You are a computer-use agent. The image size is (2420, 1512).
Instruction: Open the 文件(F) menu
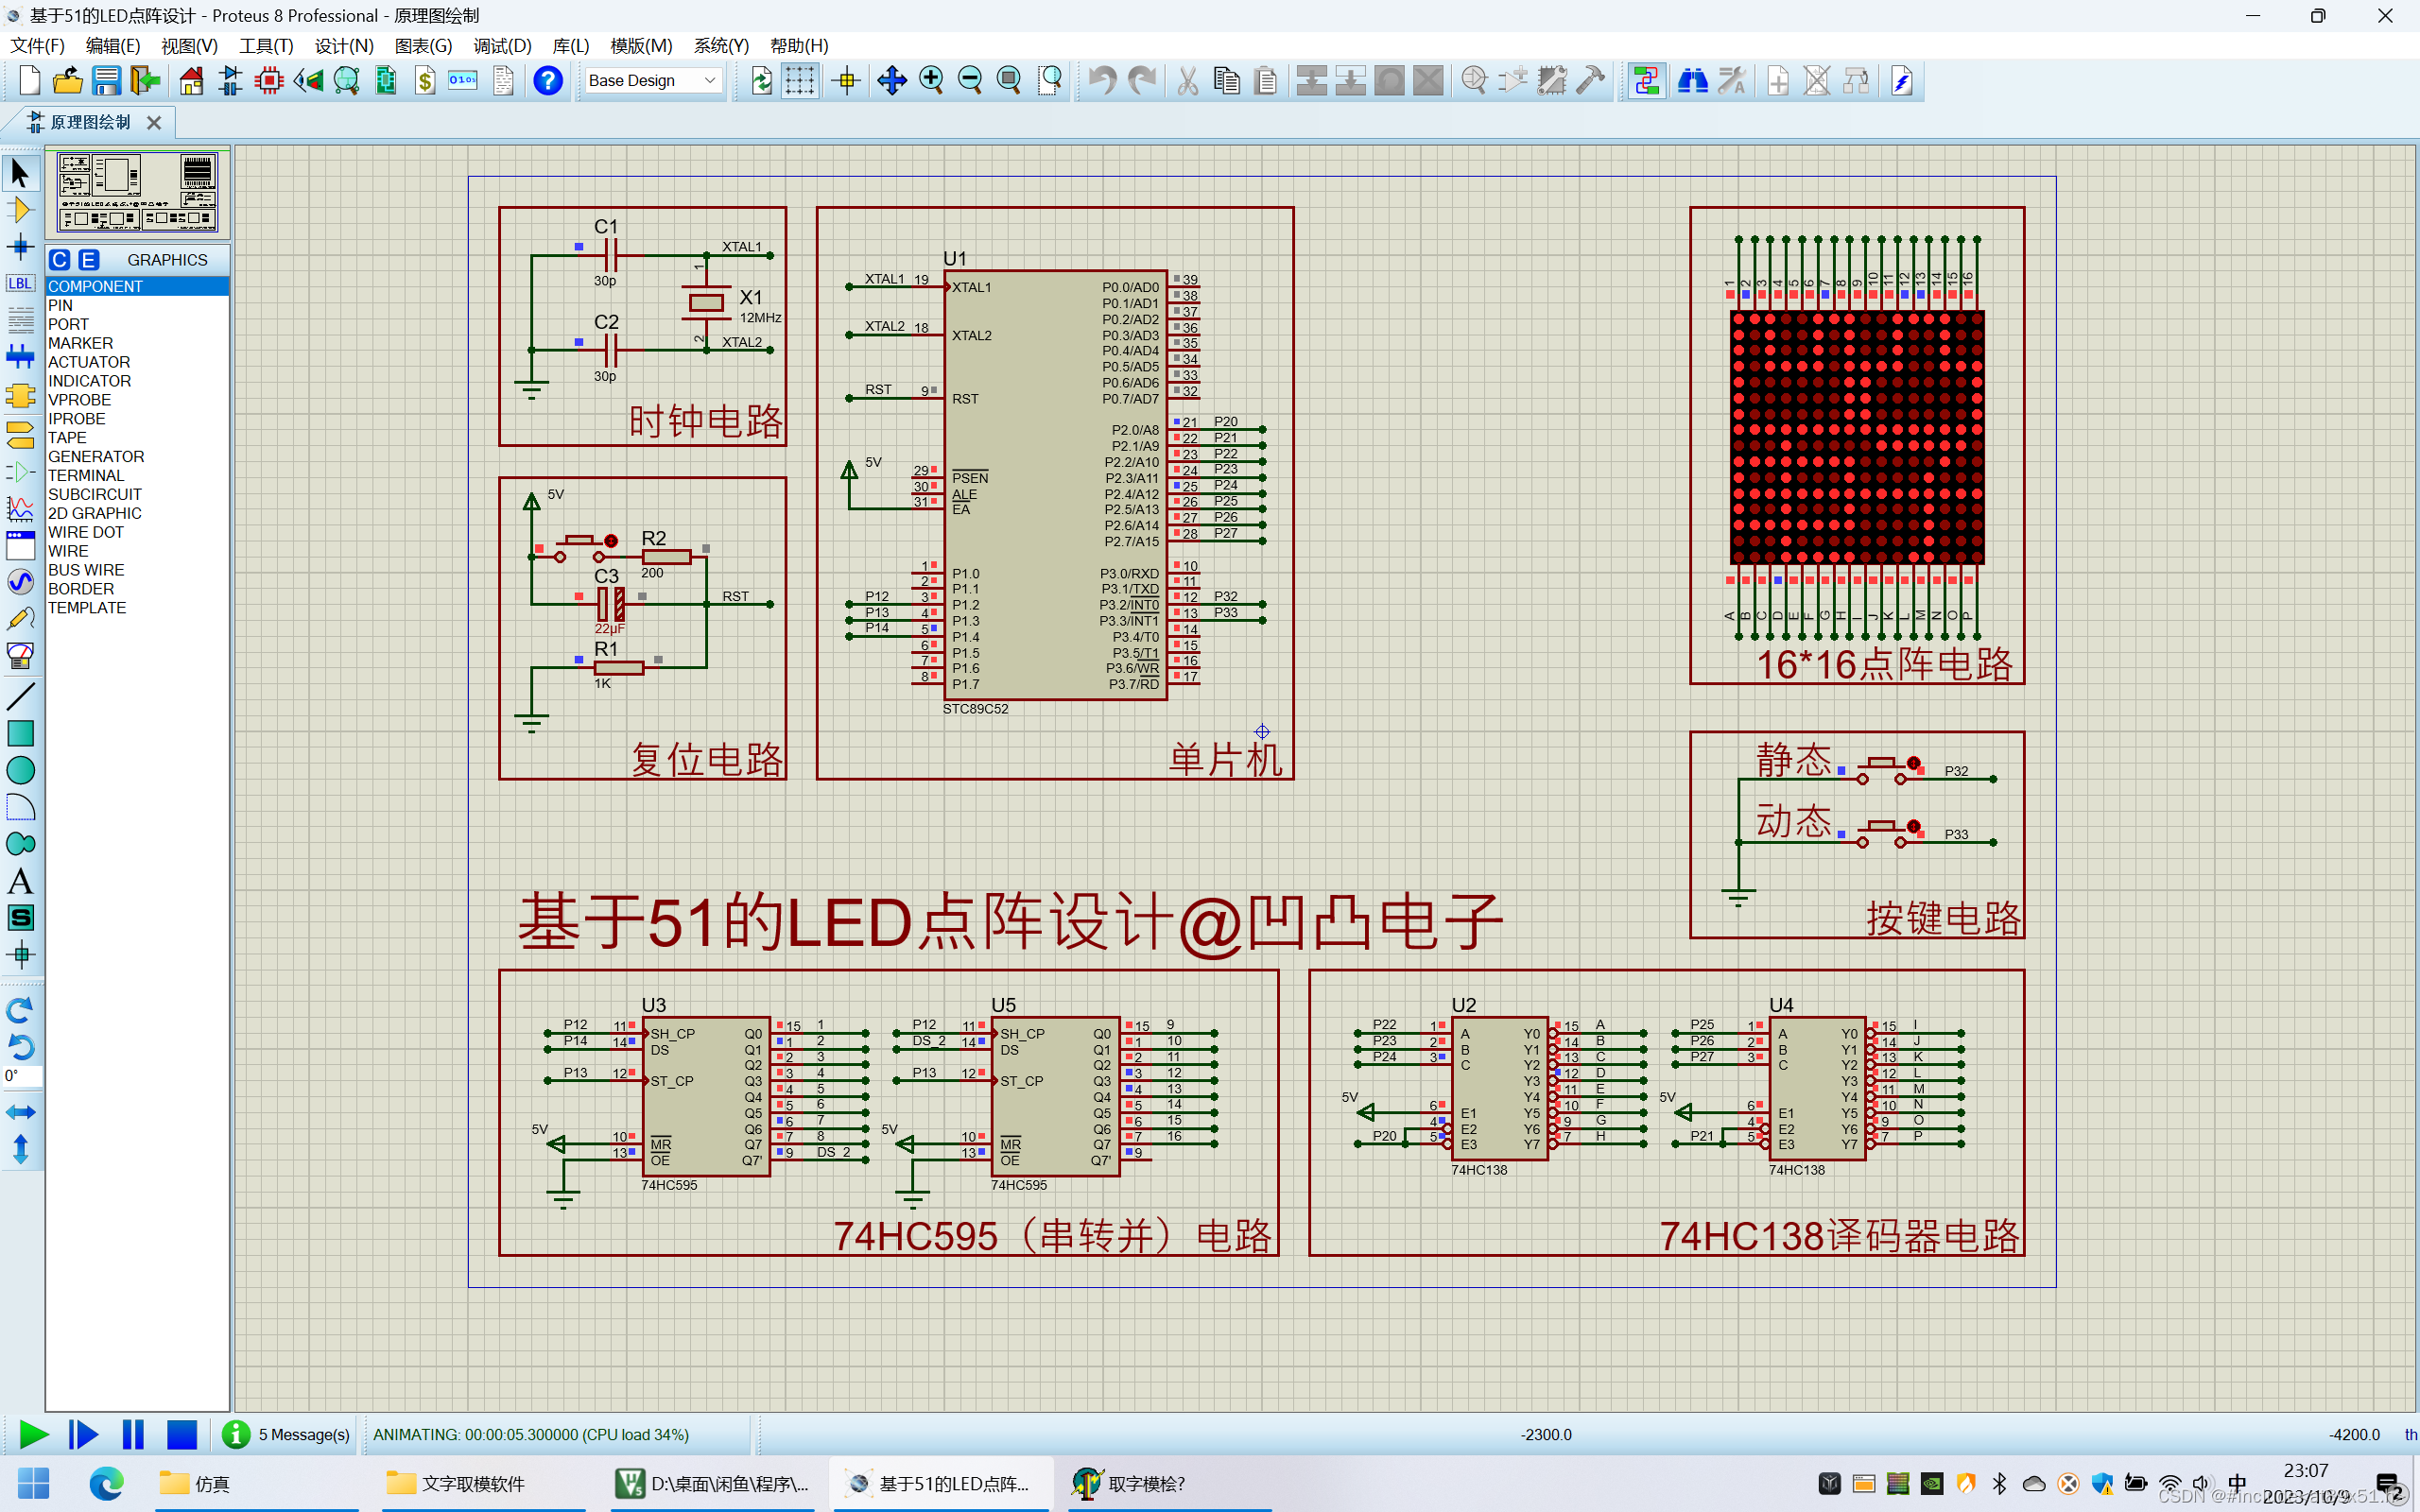click(x=37, y=46)
